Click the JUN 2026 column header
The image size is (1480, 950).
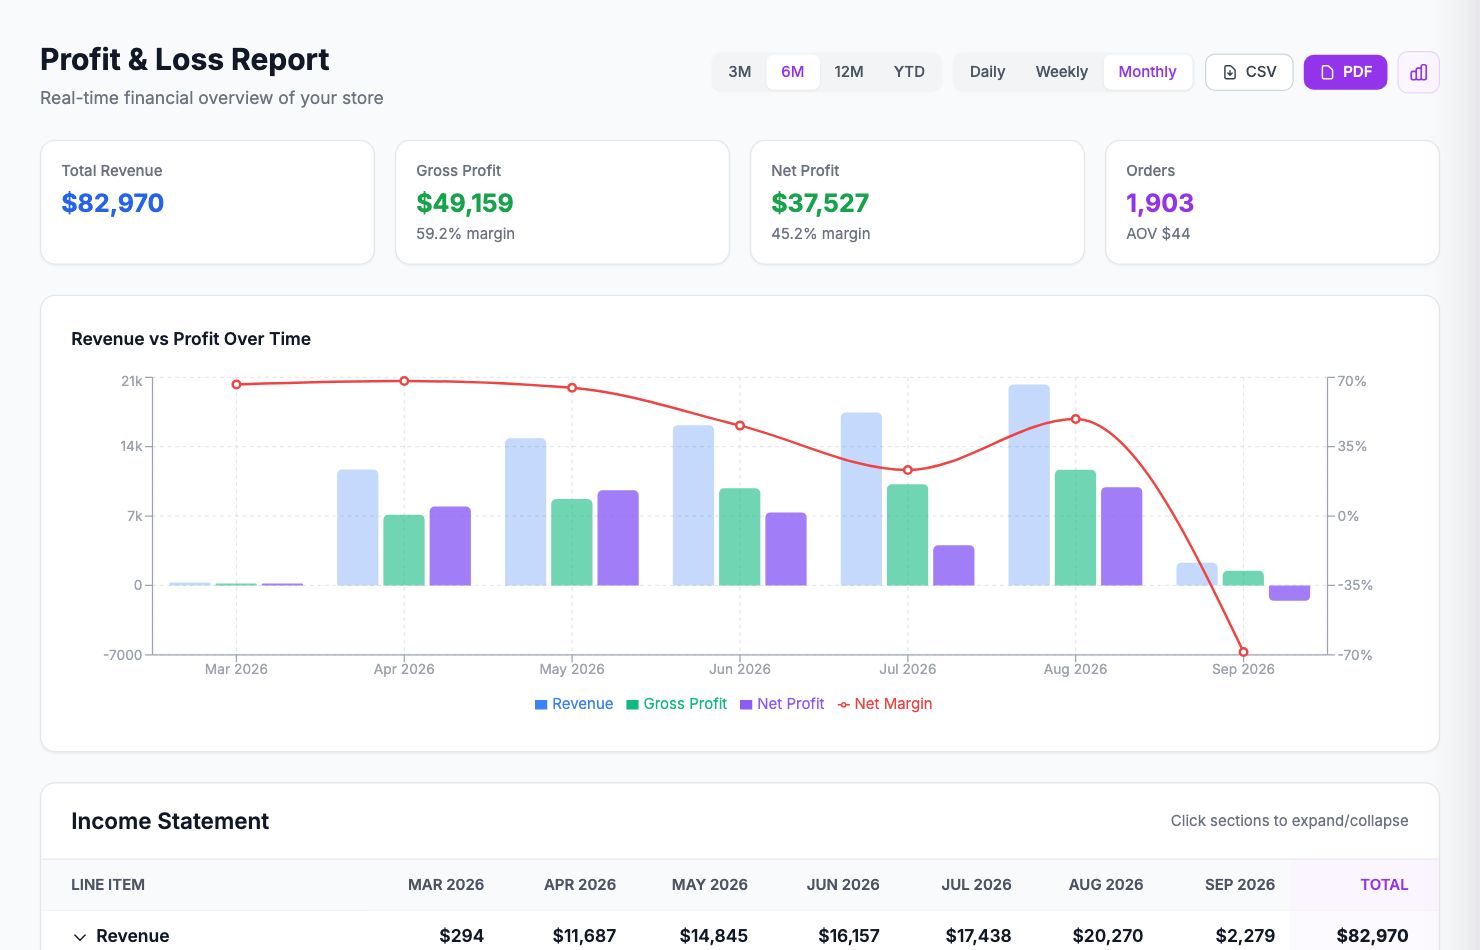(x=843, y=885)
